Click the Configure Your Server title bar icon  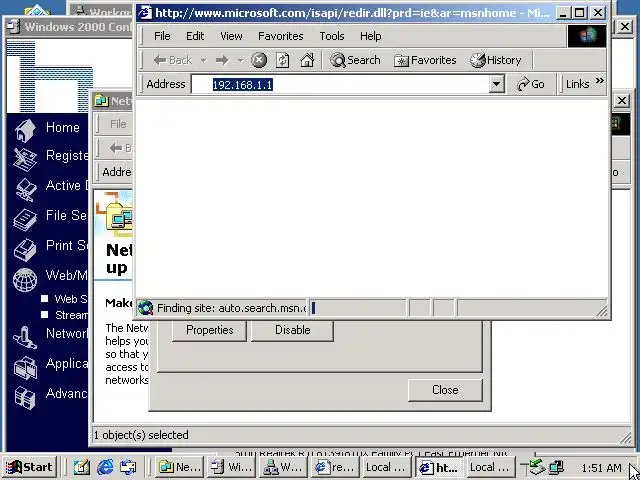14,27
